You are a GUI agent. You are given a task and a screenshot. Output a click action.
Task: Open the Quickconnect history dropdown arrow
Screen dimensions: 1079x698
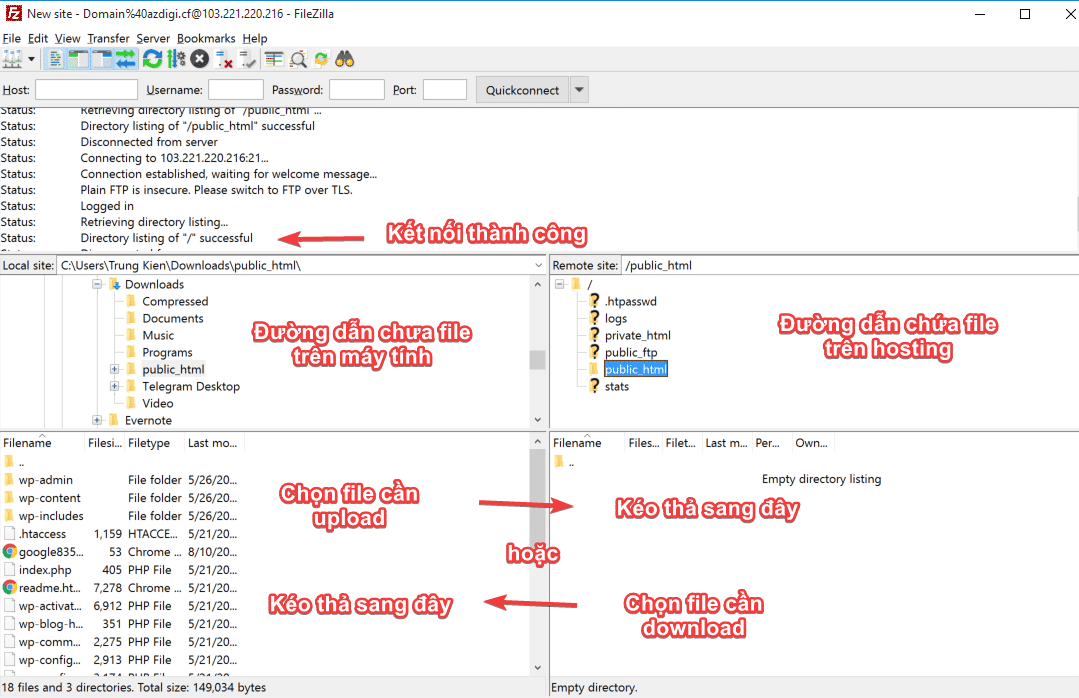579,90
